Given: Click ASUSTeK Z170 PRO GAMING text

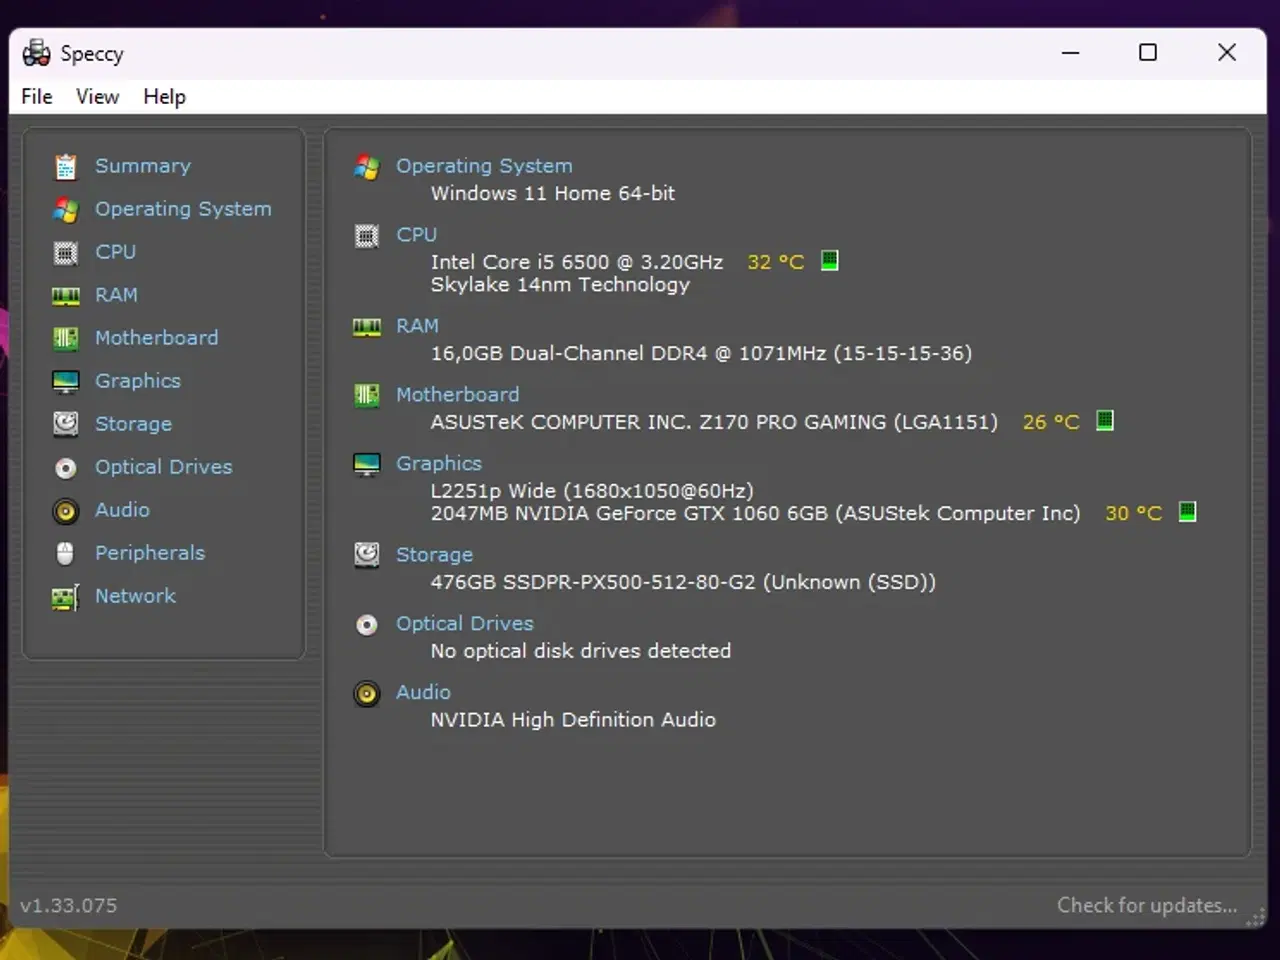Looking at the screenshot, I should (714, 422).
